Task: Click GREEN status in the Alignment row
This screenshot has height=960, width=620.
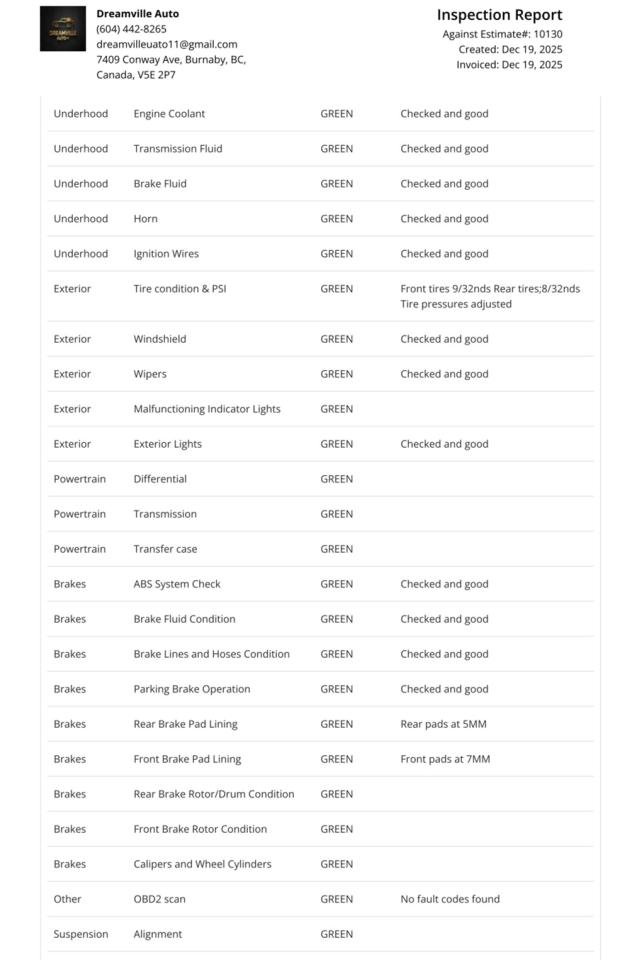Action: pos(336,934)
